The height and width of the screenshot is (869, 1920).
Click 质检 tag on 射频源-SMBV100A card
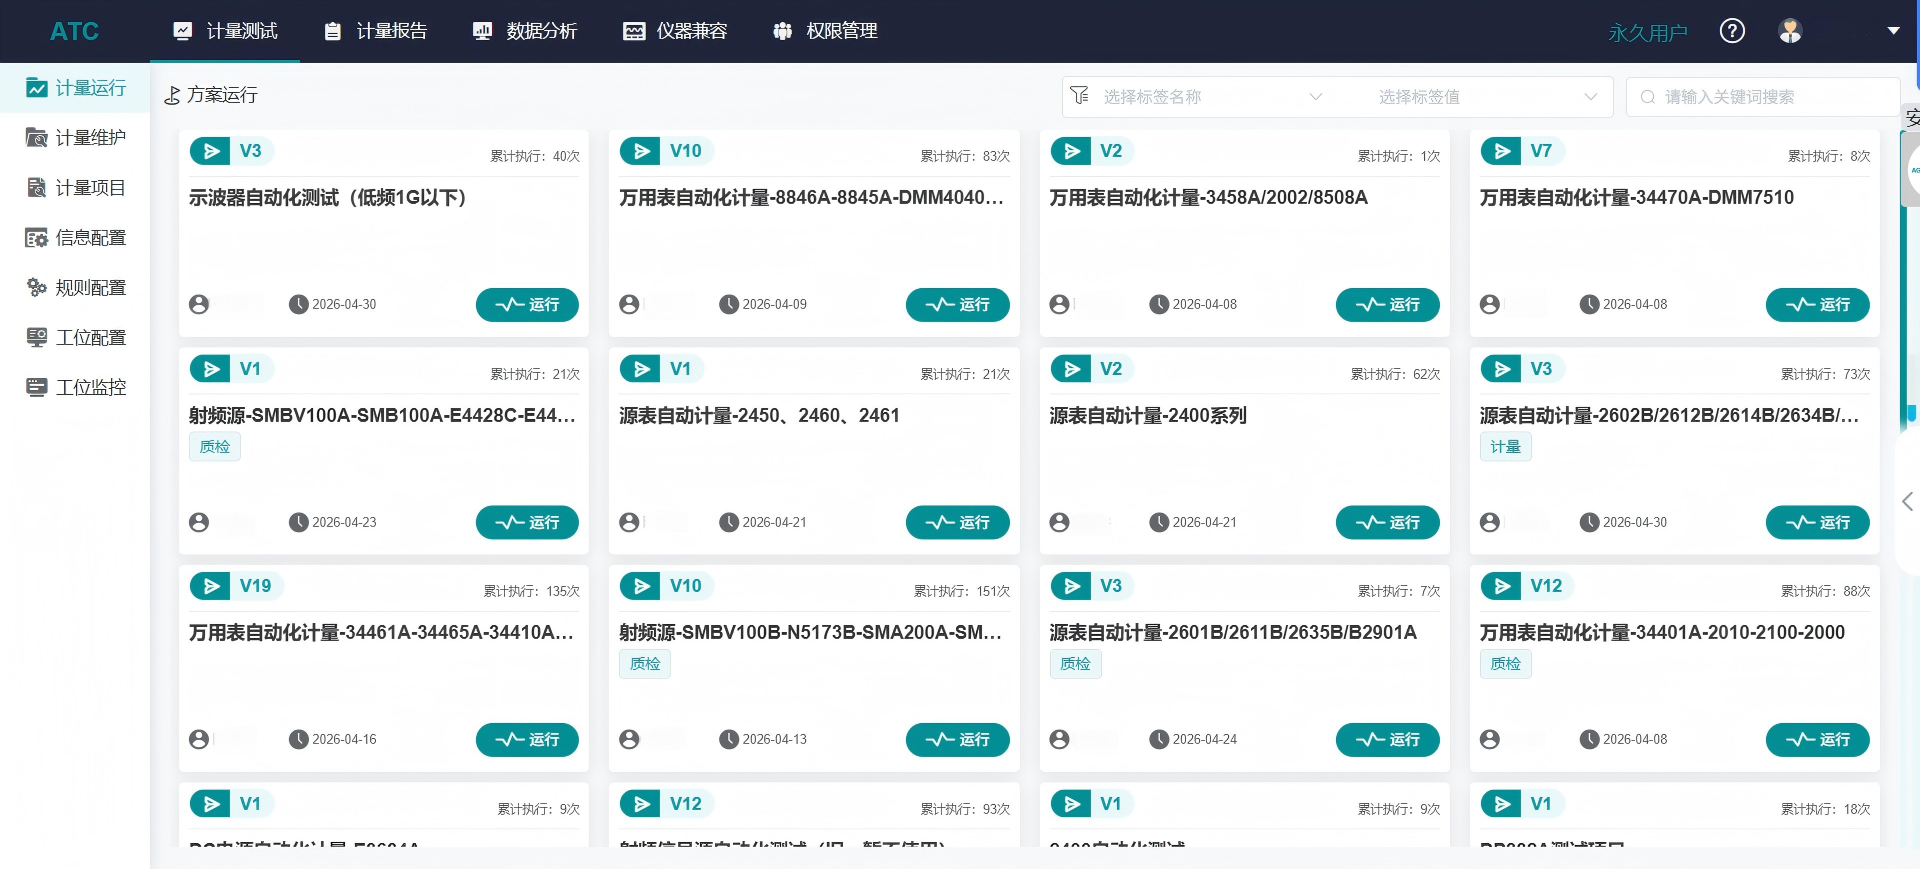pyautogui.click(x=215, y=447)
